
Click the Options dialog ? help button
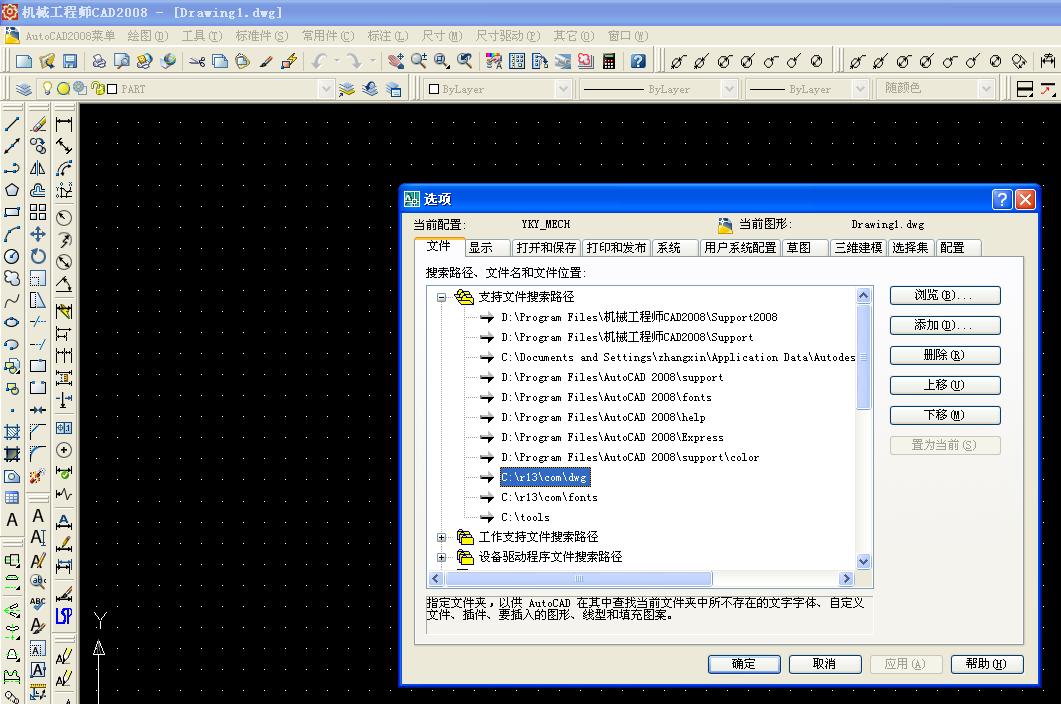(x=1002, y=199)
